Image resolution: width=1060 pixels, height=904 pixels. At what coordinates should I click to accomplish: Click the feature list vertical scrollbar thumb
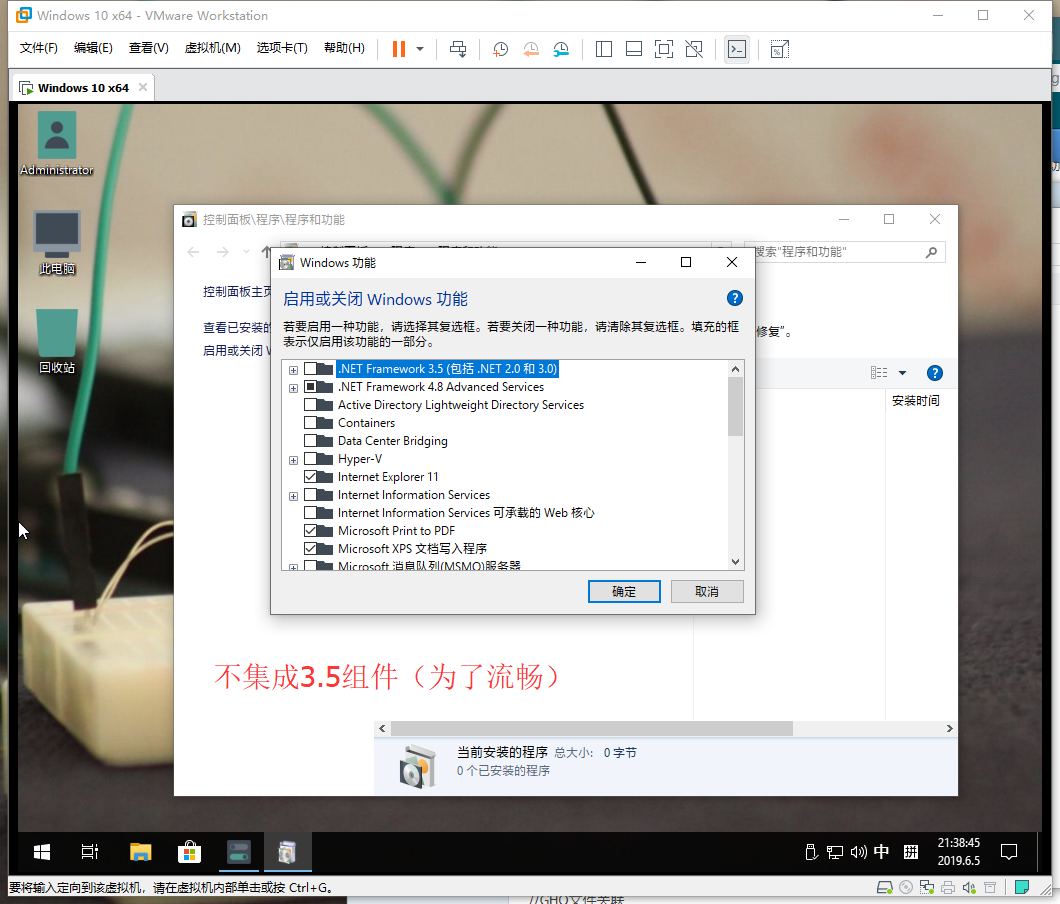point(736,406)
